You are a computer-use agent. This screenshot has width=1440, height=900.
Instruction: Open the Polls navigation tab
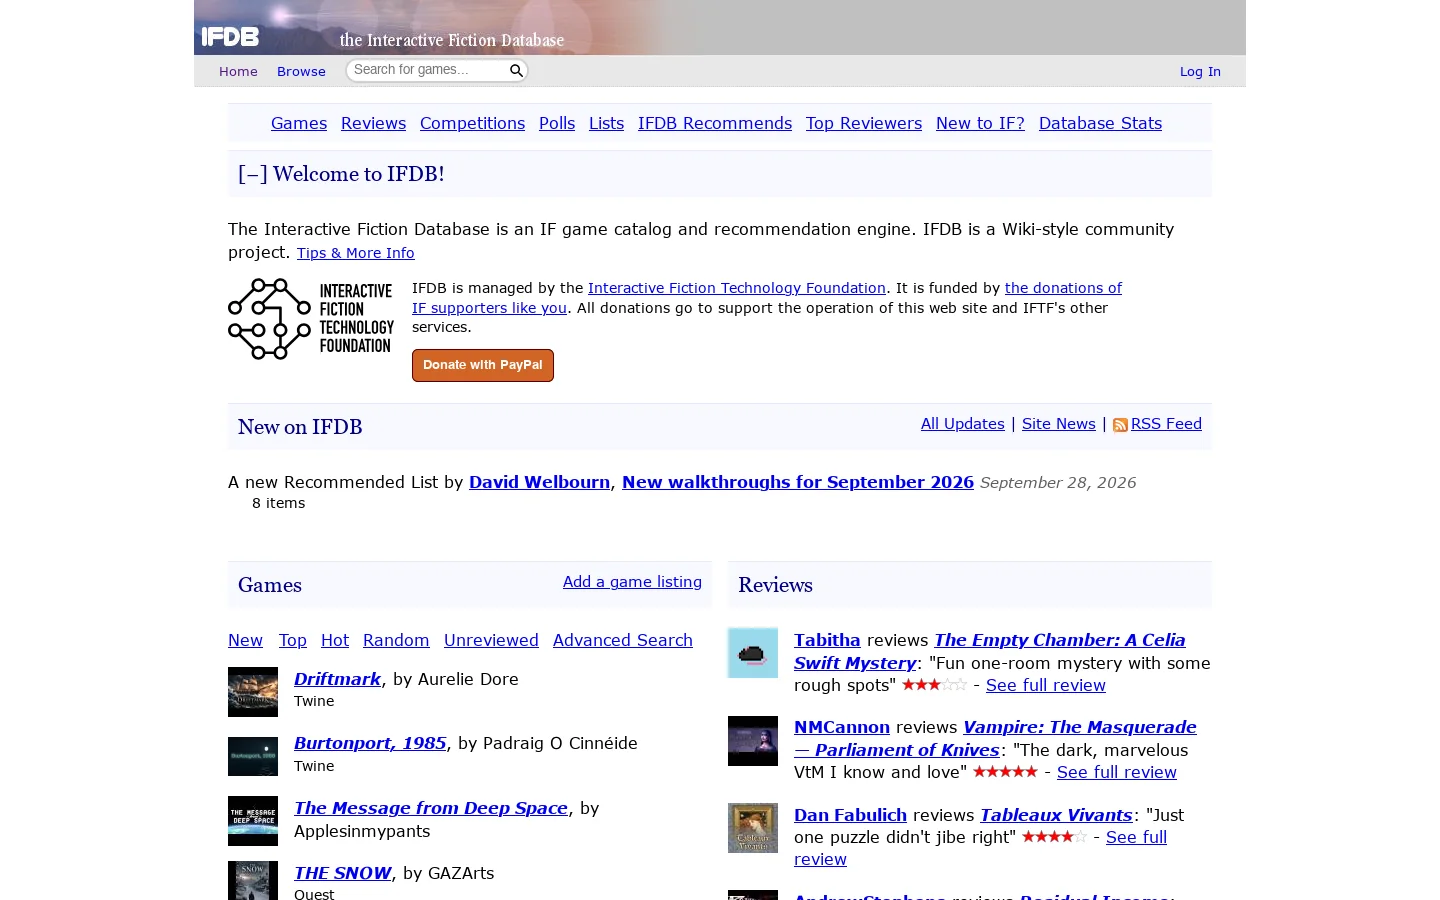pos(557,123)
